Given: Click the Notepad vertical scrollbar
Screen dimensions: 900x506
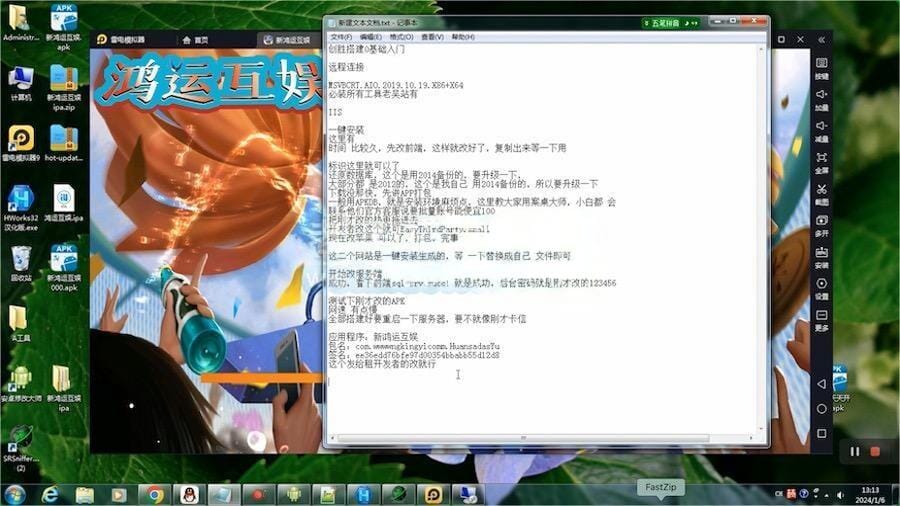Looking at the screenshot, I should pyautogui.click(x=762, y=239).
